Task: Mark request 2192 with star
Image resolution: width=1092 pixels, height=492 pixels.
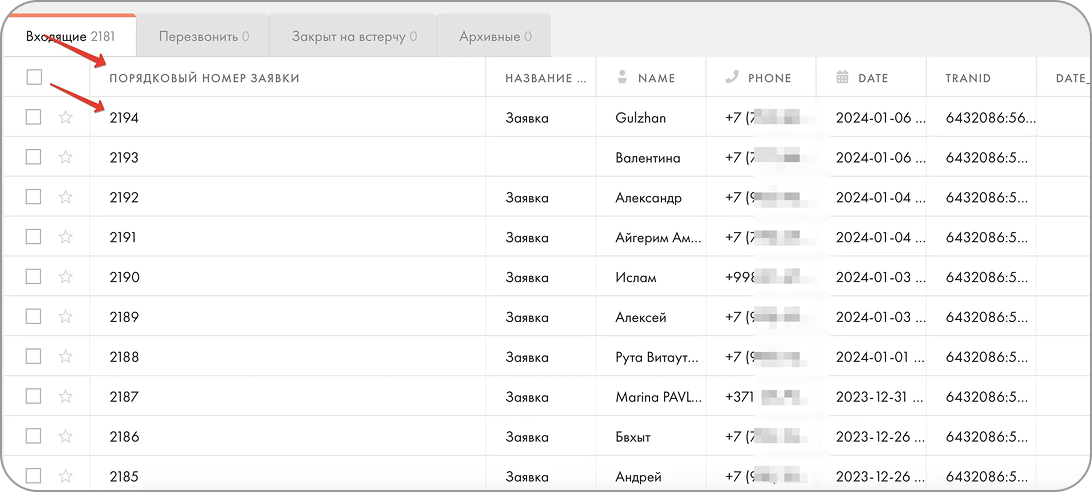Action: click(66, 197)
